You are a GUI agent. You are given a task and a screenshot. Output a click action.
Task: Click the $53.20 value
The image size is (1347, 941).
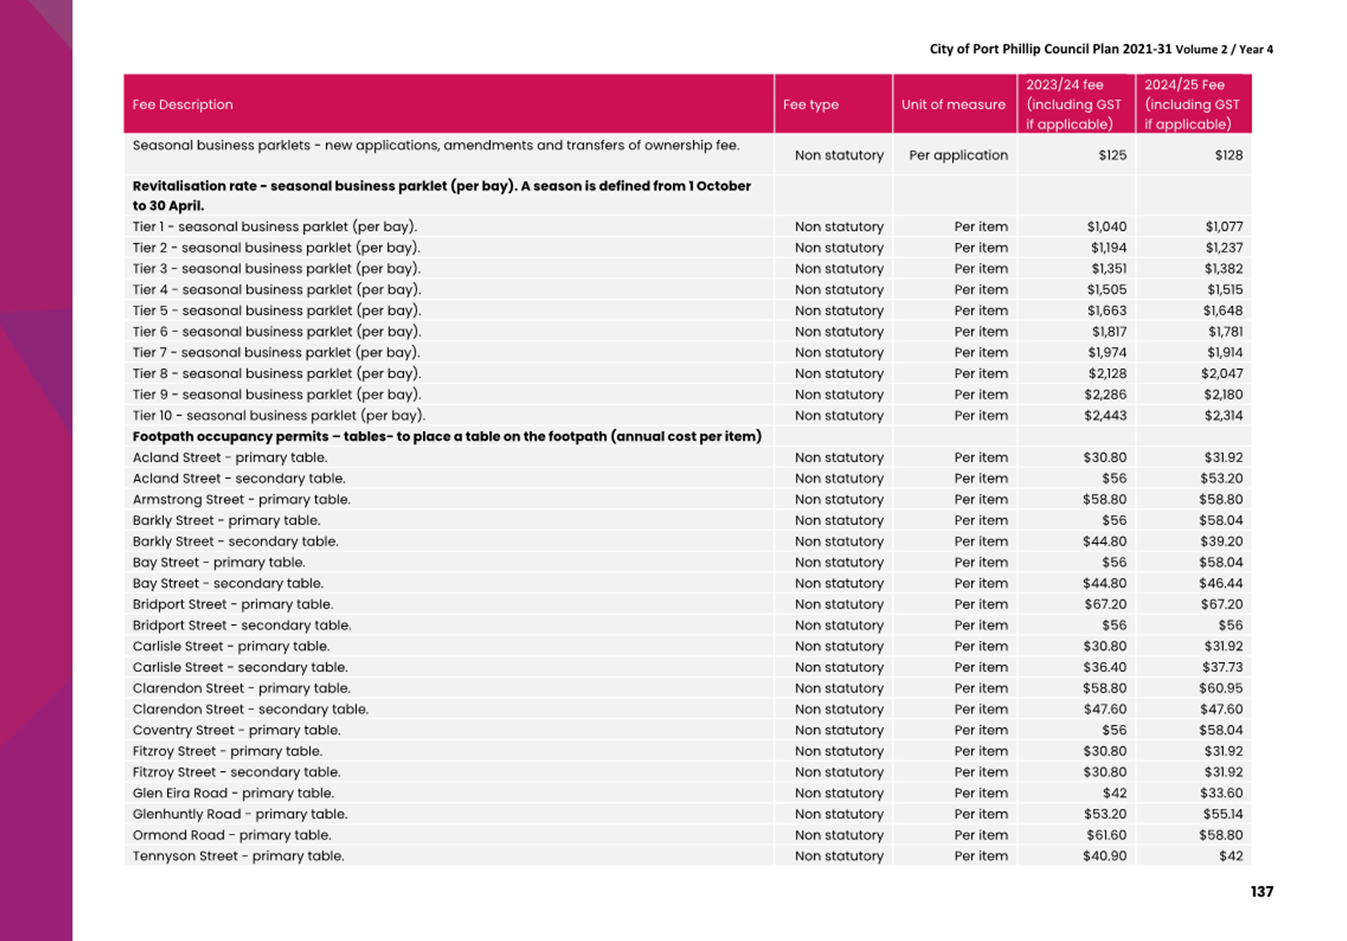click(x=1222, y=479)
